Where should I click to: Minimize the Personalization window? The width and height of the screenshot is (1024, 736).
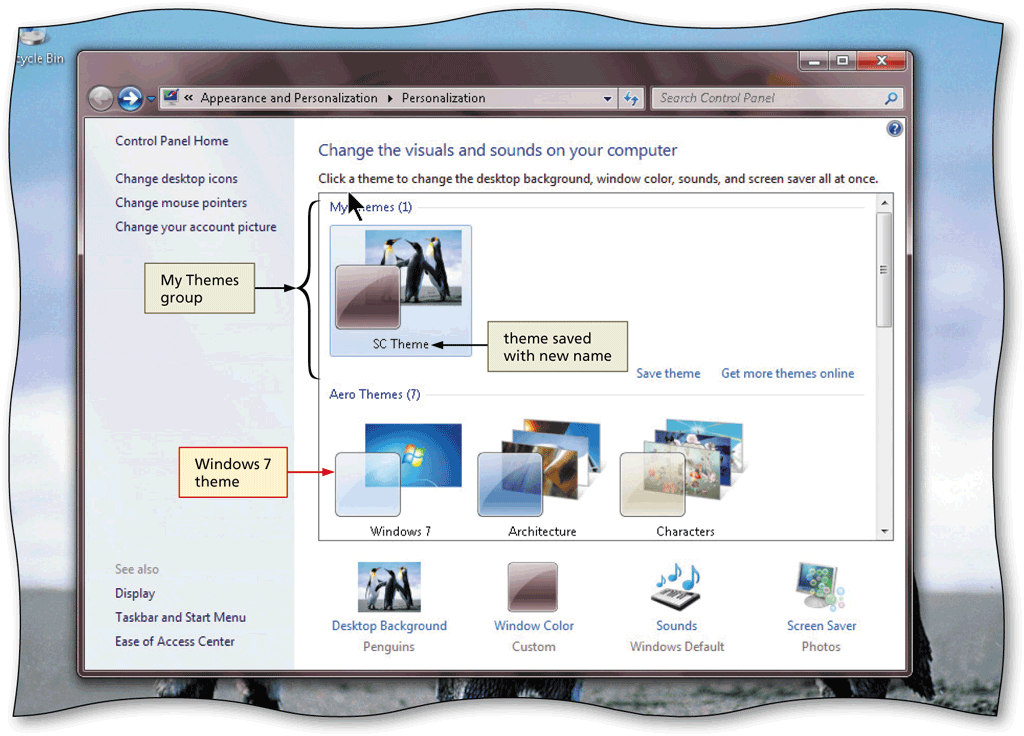click(x=814, y=61)
